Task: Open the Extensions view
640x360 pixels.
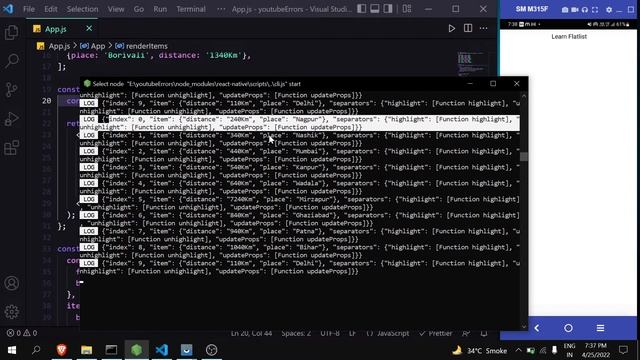Action: click(11, 147)
